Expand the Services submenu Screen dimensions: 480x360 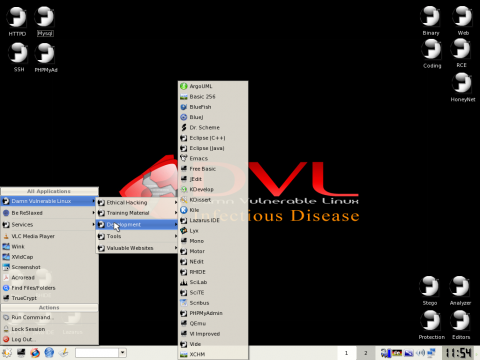click(x=49, y=225)
